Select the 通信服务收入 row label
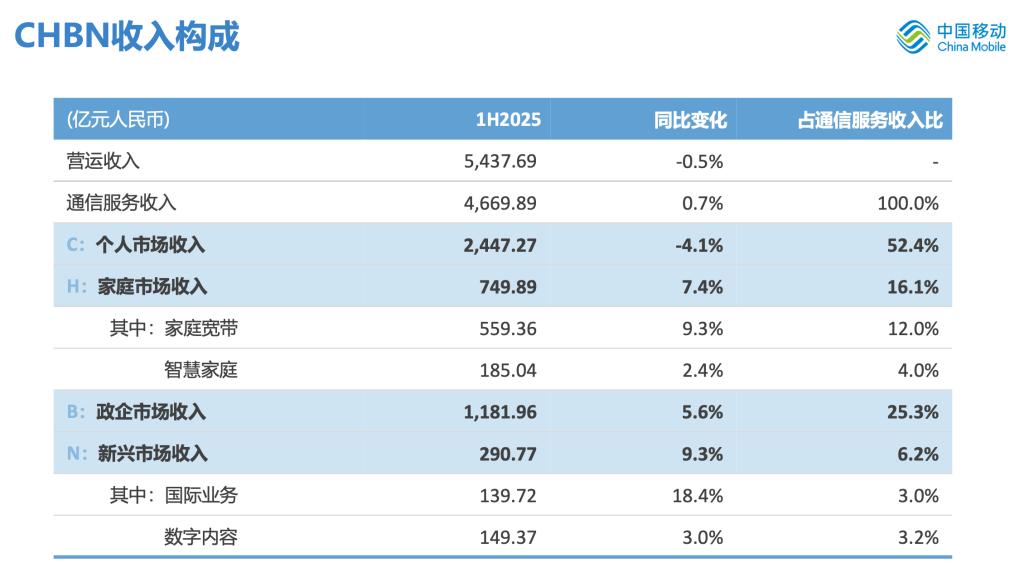The width and height of the screenshot is (1024, 567). (121, 203)
